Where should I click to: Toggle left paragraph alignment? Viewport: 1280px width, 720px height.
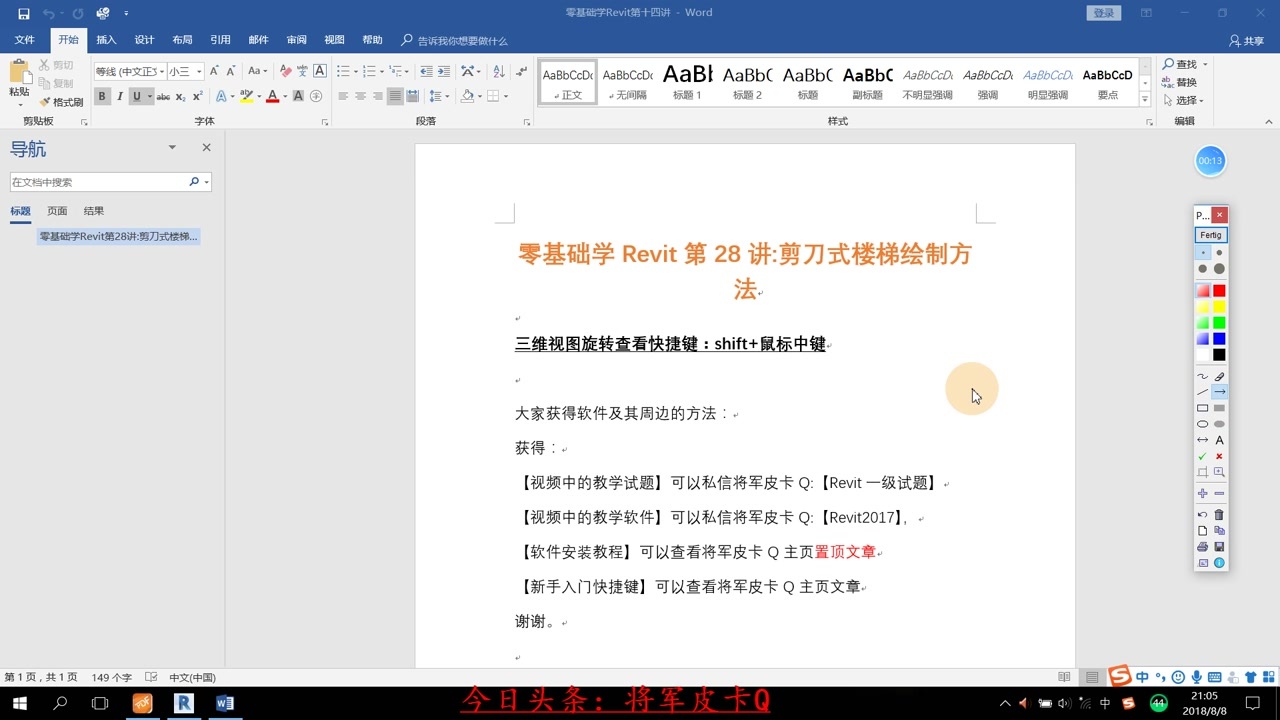pos(343,97)
